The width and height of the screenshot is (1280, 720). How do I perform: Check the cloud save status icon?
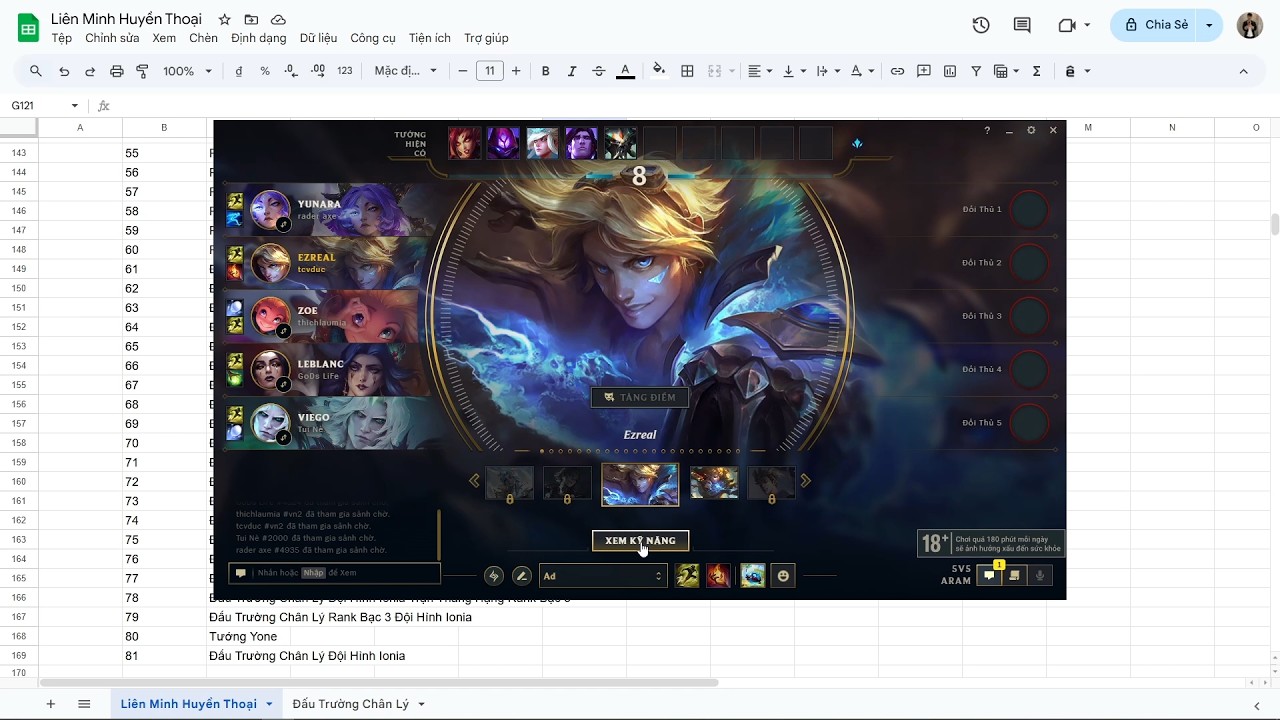coord(279,20)
